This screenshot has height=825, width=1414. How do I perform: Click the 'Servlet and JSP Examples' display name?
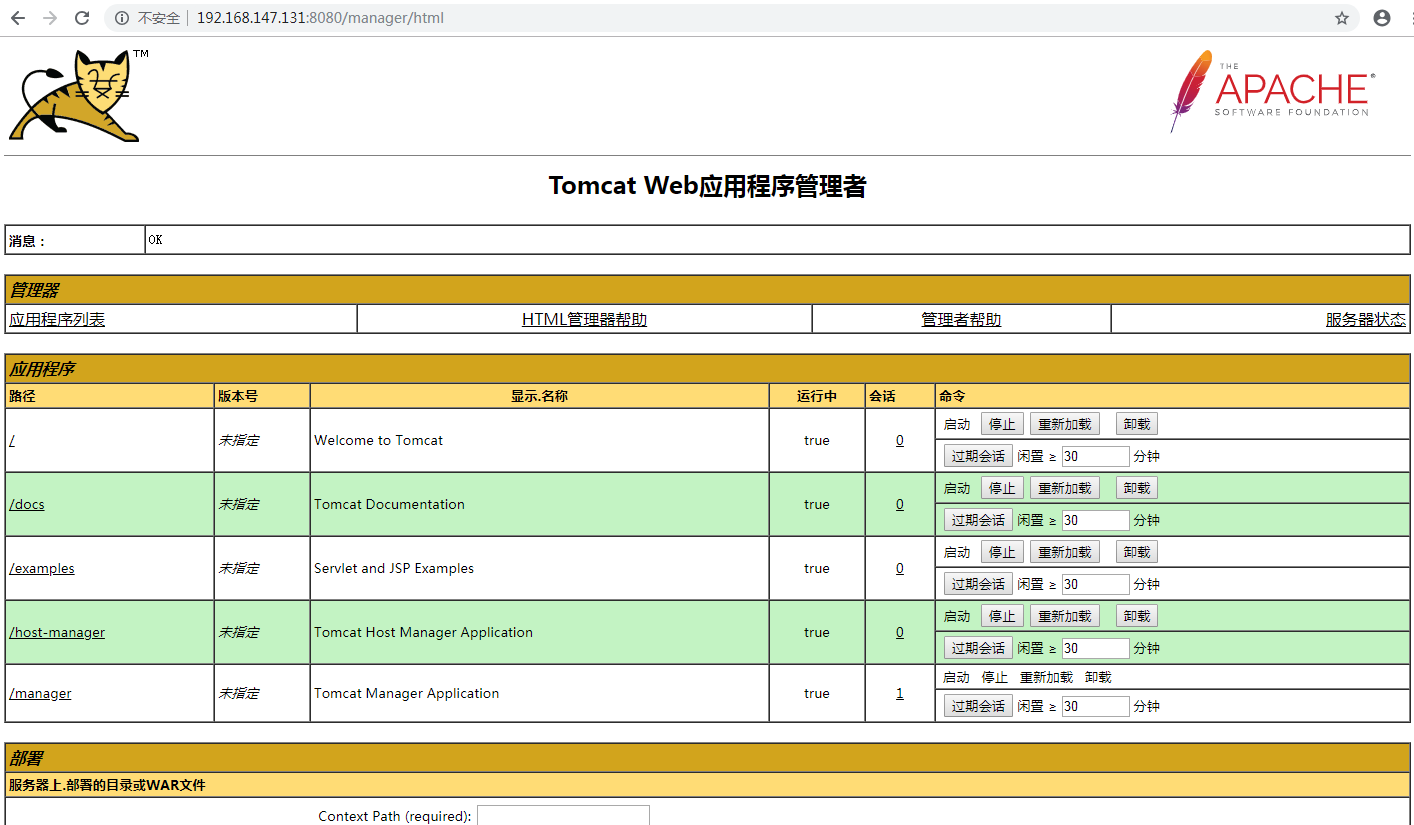(x=394, y=568)
